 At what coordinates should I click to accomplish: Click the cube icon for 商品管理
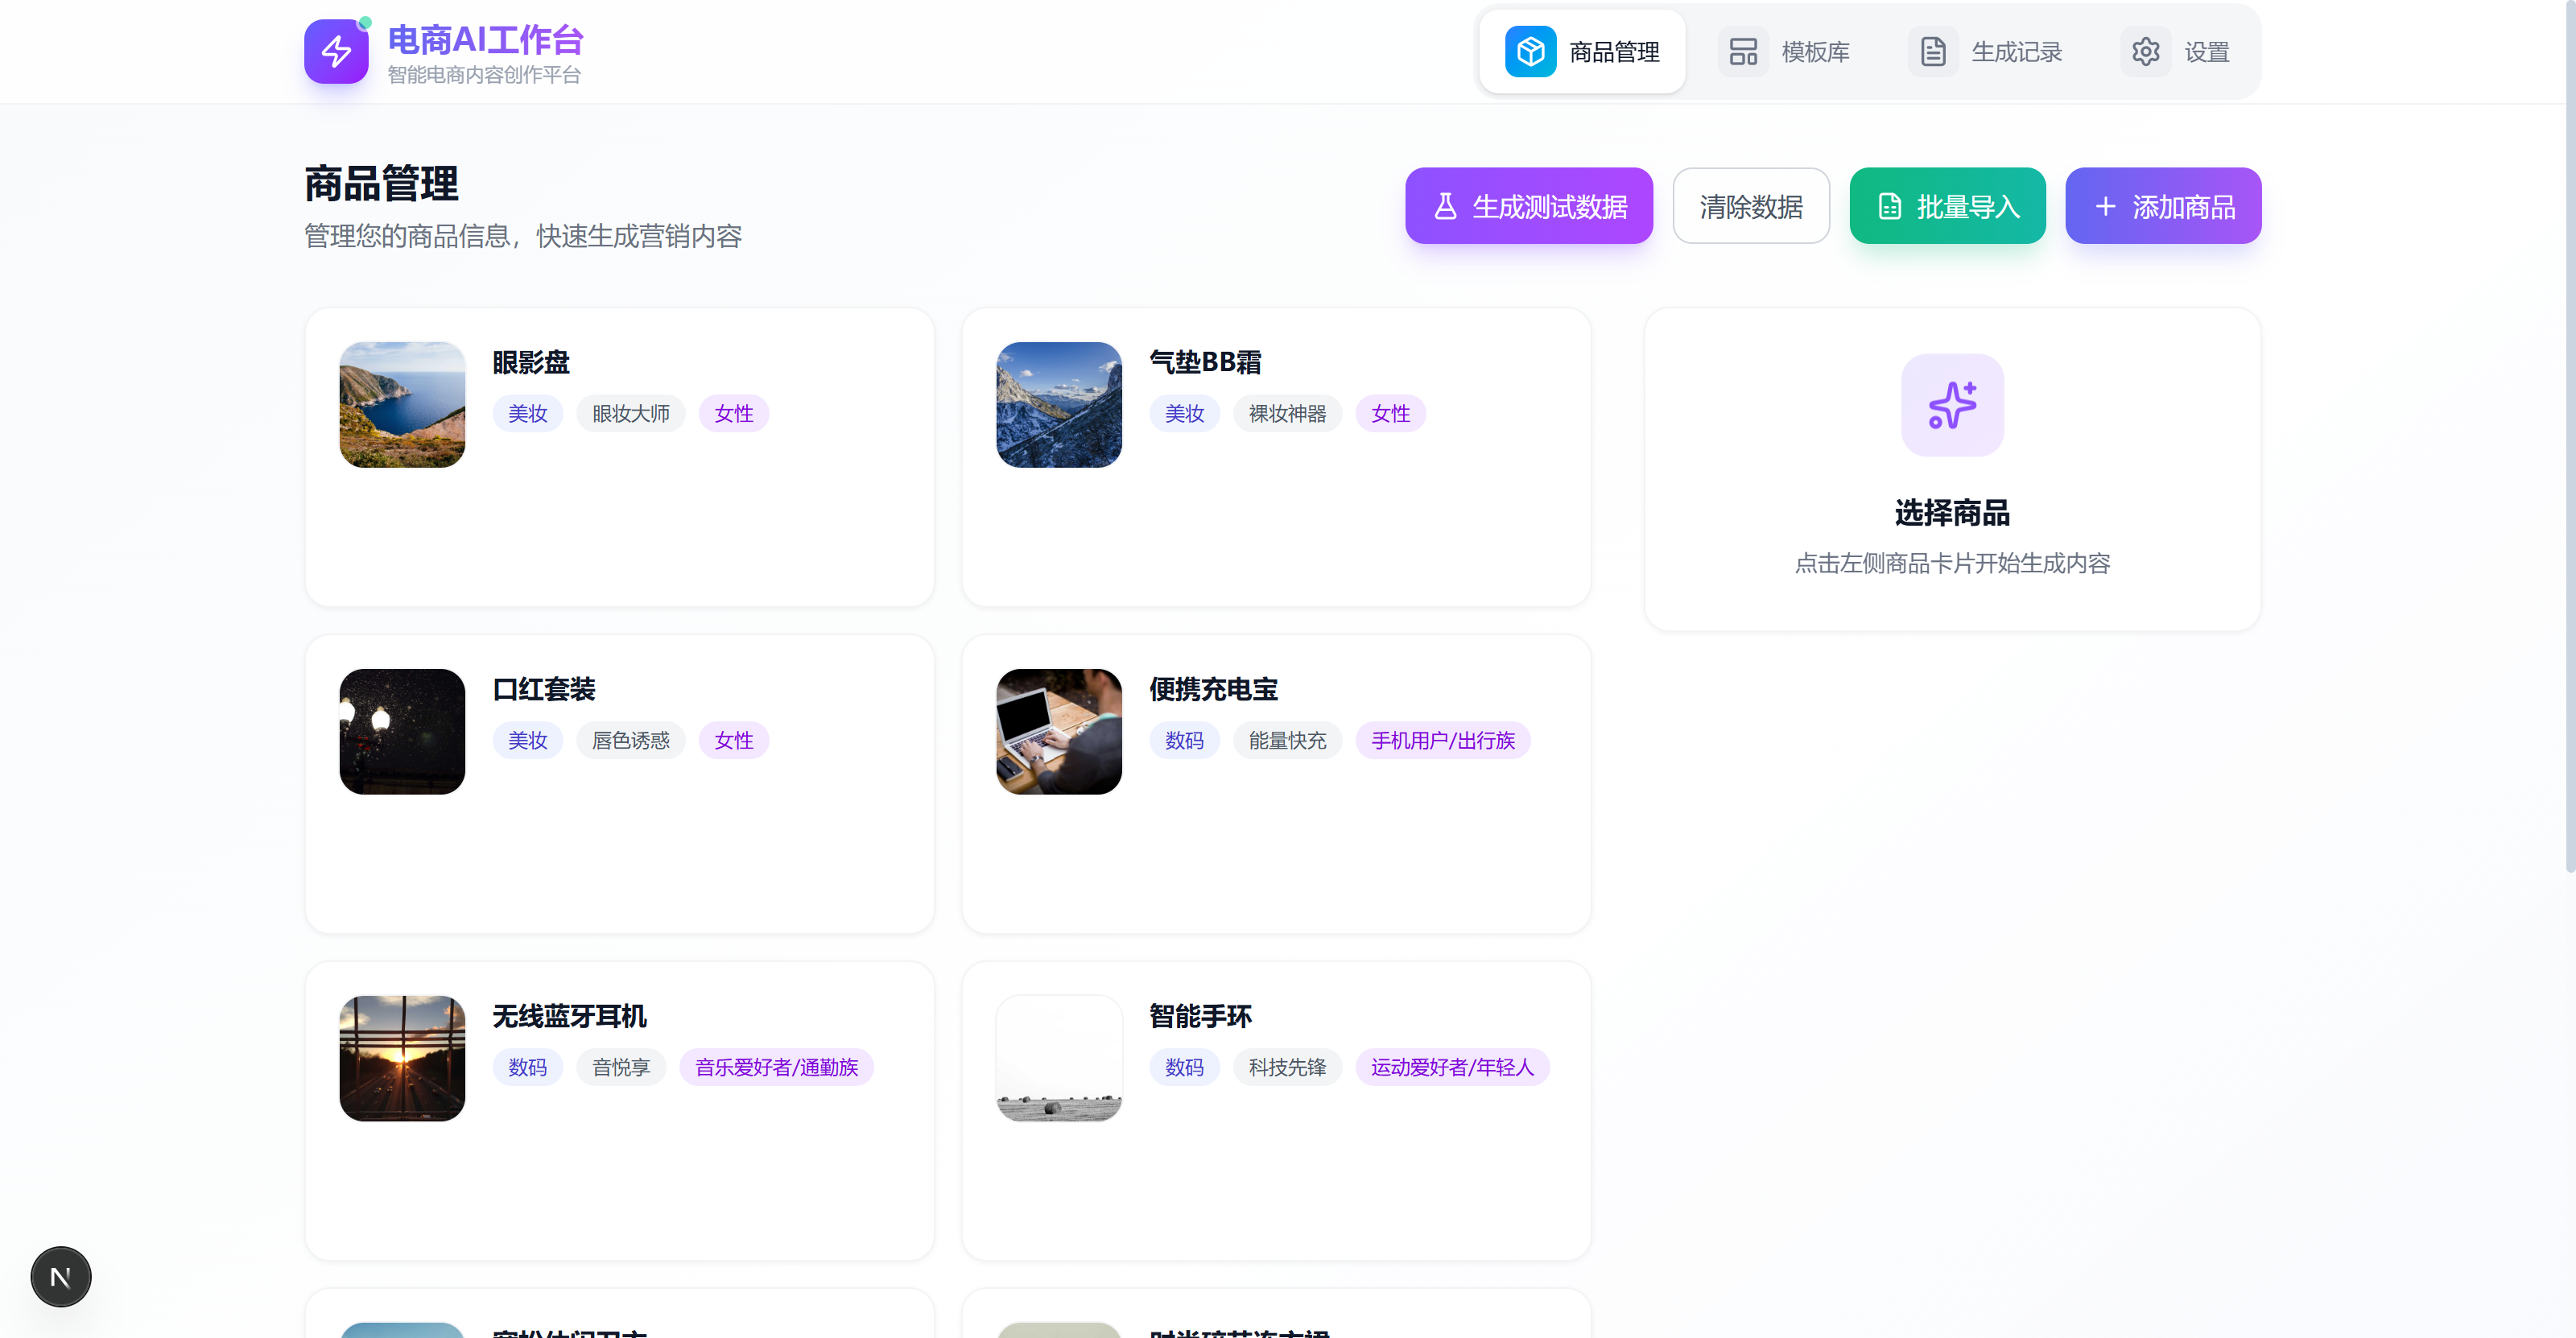coord(1530,51)
